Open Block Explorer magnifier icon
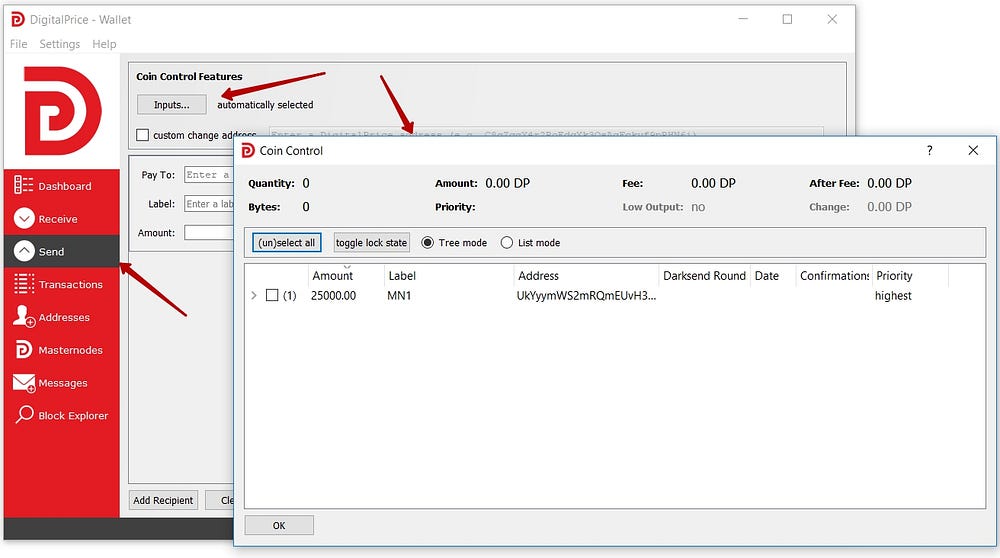Screen dimensions: 1000x558 (x=24, y=415)
